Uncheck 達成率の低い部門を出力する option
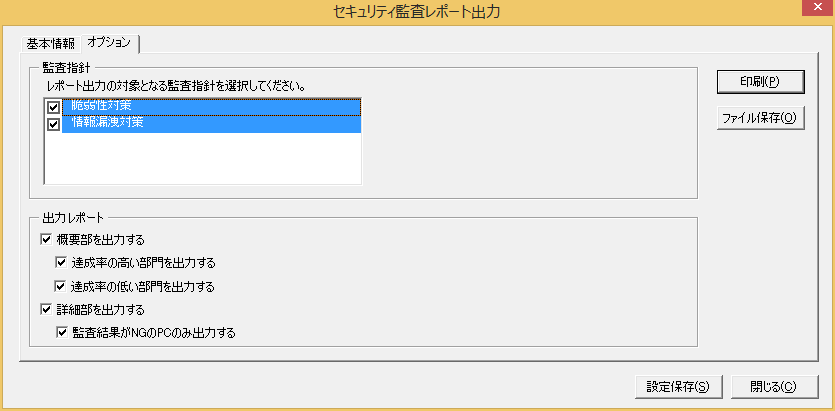This screenshot has width=835, height=411. click(62, 287)
